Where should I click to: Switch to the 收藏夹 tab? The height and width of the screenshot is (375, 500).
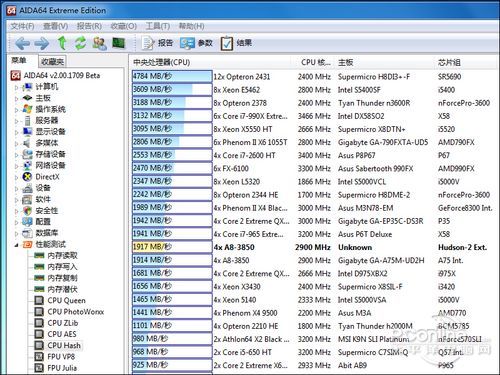[52, 62]
